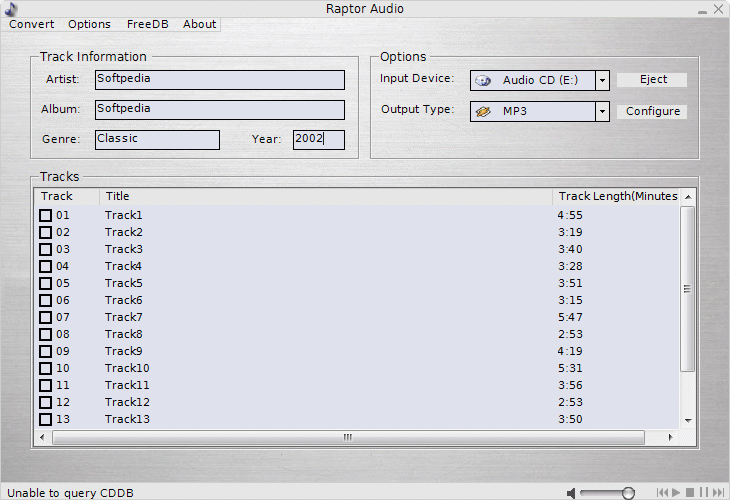This screenshot has width=730, height=500.
Task: Check the box for track 07
Action: coord(46,317)
